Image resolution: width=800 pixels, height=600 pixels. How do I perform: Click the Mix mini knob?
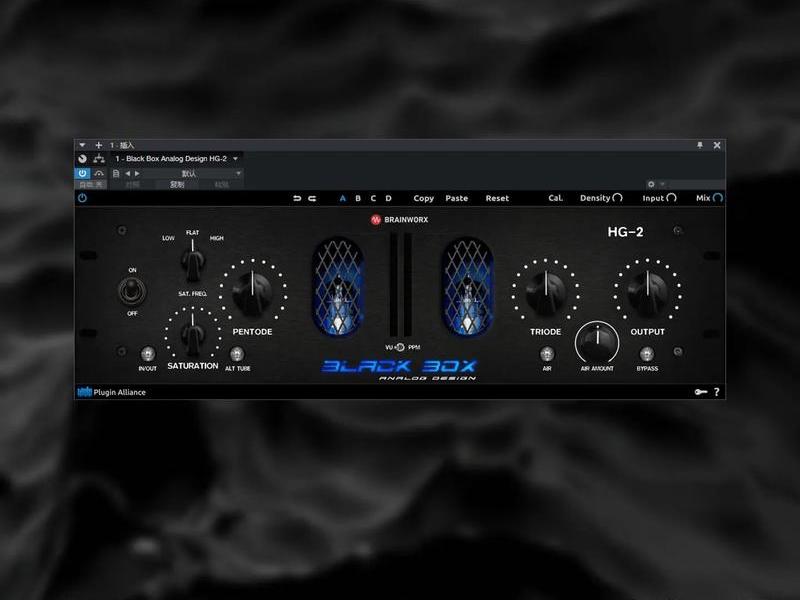[x=718, y=198]
